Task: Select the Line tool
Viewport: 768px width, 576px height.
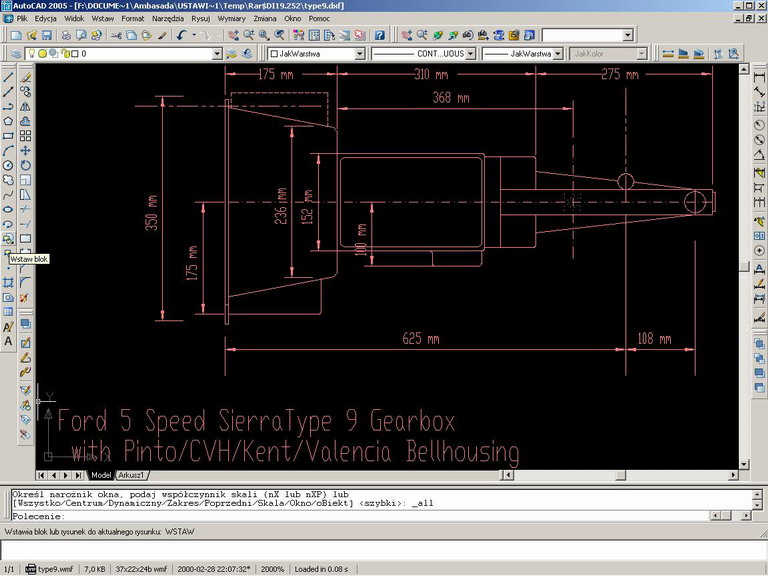Action: pyautogui.click(x=8, y=77)
